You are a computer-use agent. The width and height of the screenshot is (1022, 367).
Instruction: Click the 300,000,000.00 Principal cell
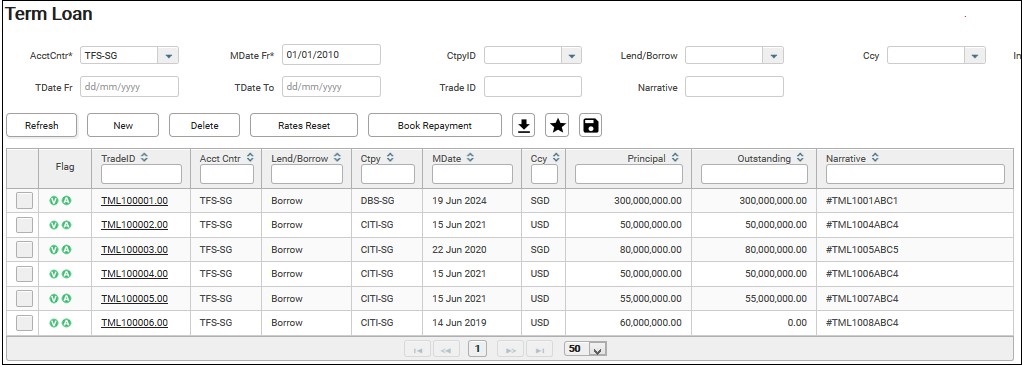[648, 201]
